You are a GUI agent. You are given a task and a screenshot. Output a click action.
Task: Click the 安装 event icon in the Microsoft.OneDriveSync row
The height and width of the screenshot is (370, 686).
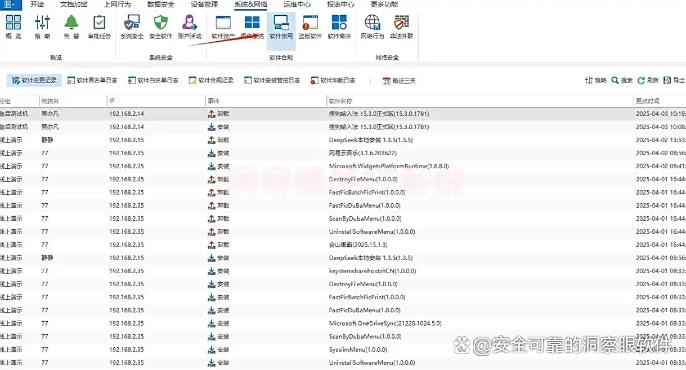click(x=212, y=324)
